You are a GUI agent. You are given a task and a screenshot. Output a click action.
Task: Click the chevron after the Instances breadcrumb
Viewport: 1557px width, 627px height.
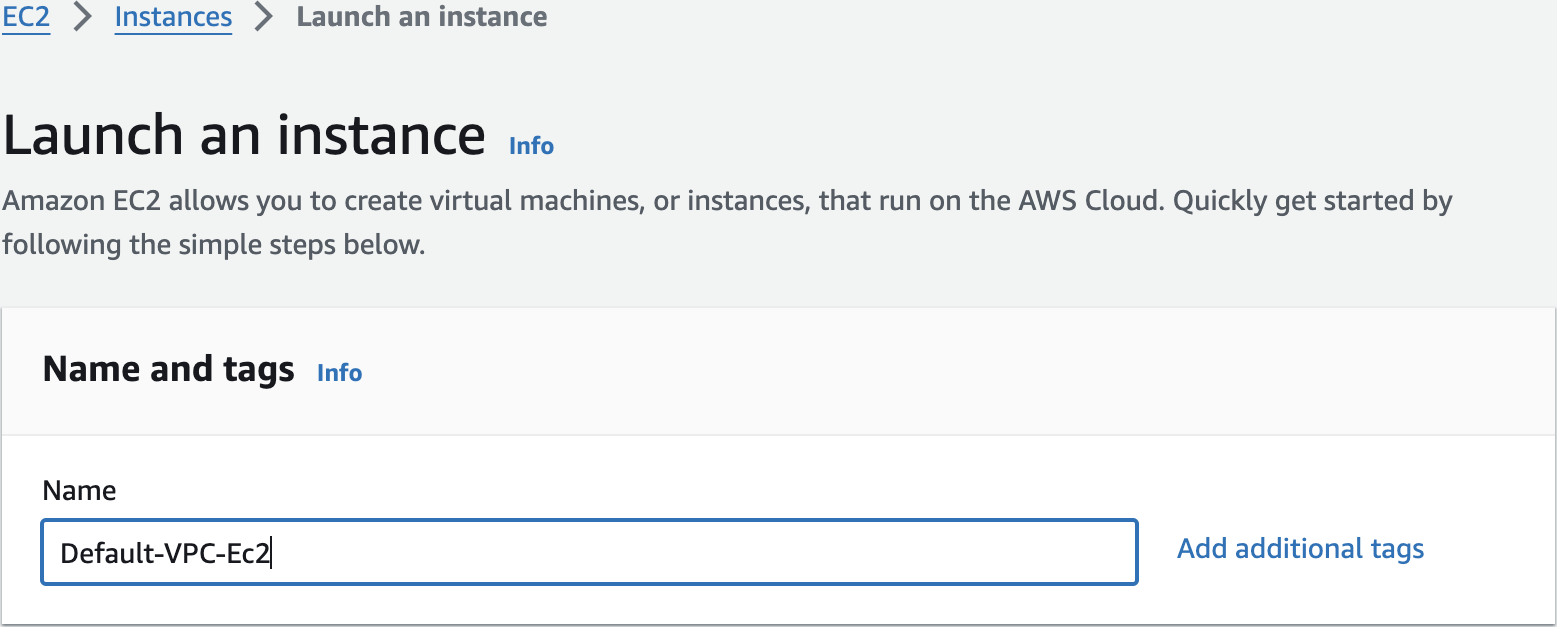point(264,17)
